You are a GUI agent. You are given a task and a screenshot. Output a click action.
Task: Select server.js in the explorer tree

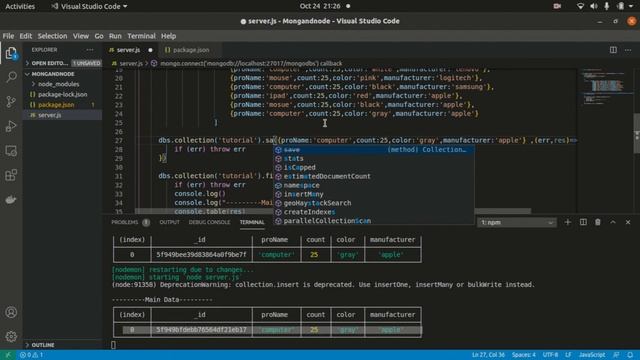(50, 115)
